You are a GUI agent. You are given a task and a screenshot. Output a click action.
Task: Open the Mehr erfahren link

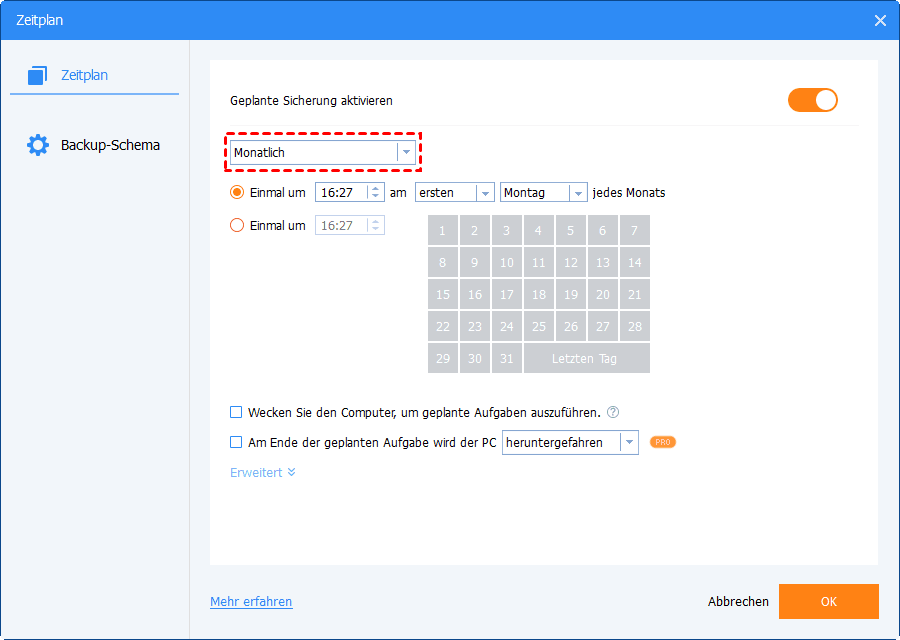click(x=251, y=602)
